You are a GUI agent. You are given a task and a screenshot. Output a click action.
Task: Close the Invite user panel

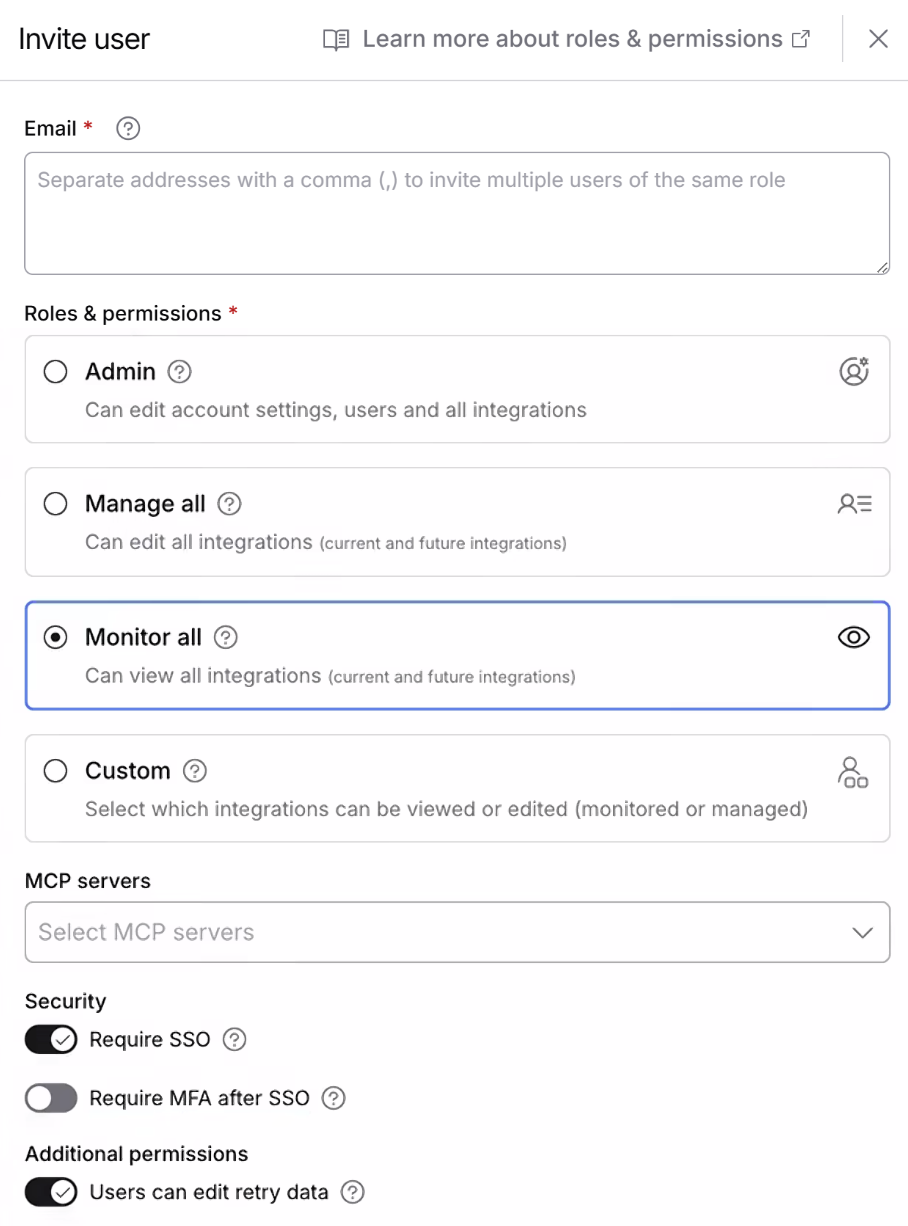tap(878, 39)
